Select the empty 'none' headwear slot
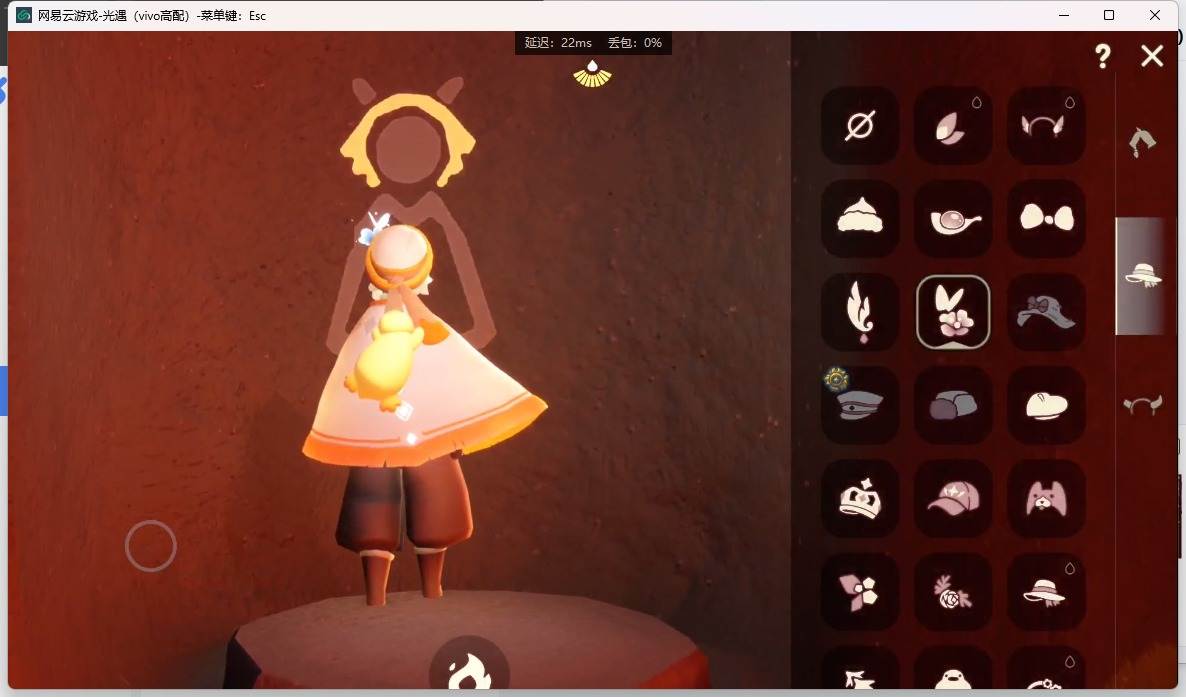Image resolution: width=1186 pixels, height=697 pixels. [860, 126]
